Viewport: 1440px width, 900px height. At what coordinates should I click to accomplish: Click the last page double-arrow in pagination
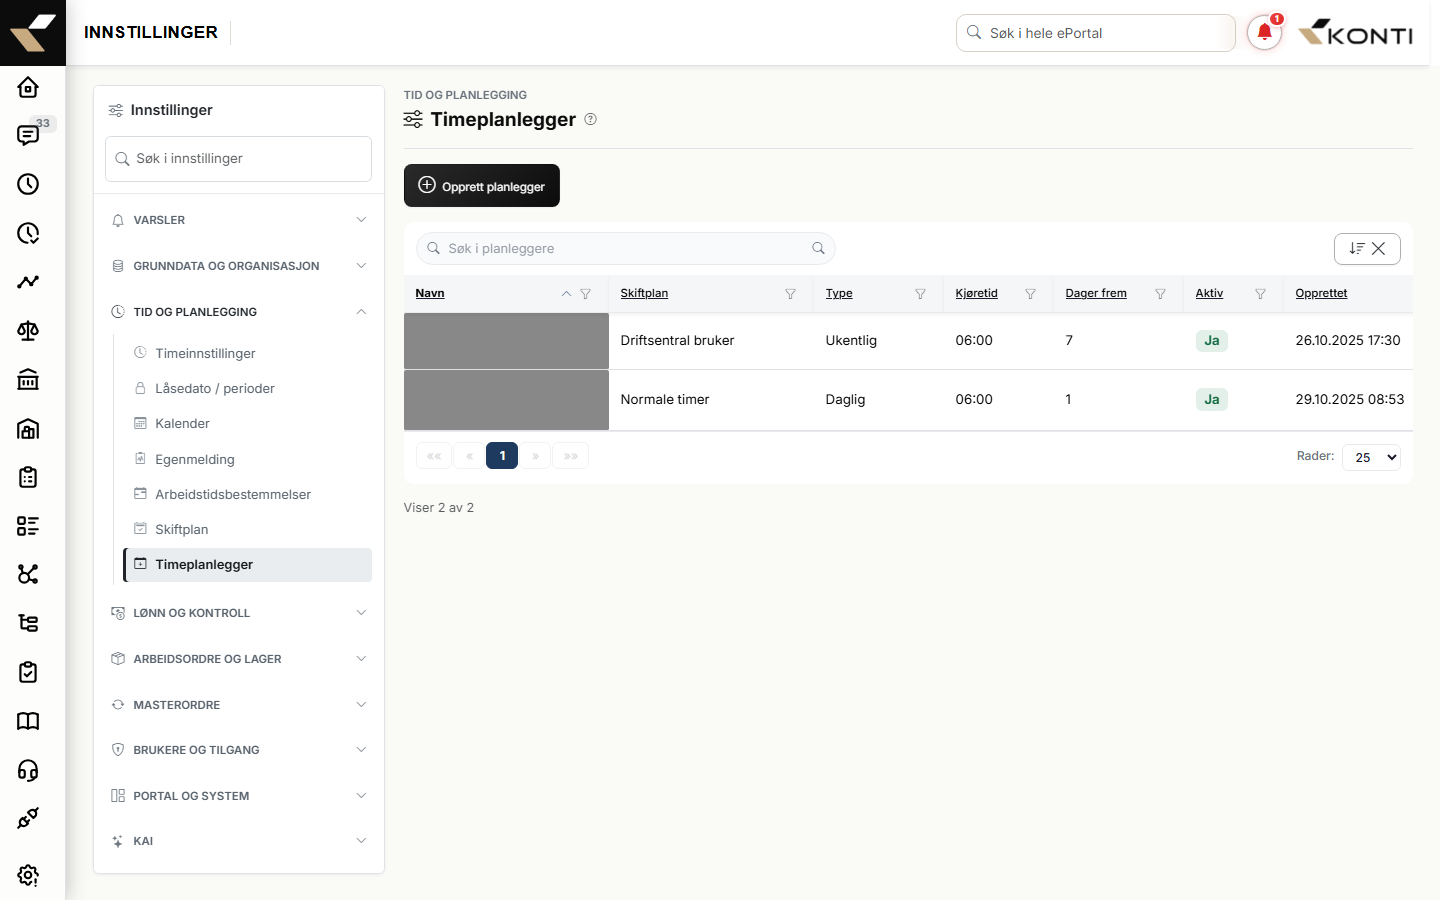(x=571, y=456)
